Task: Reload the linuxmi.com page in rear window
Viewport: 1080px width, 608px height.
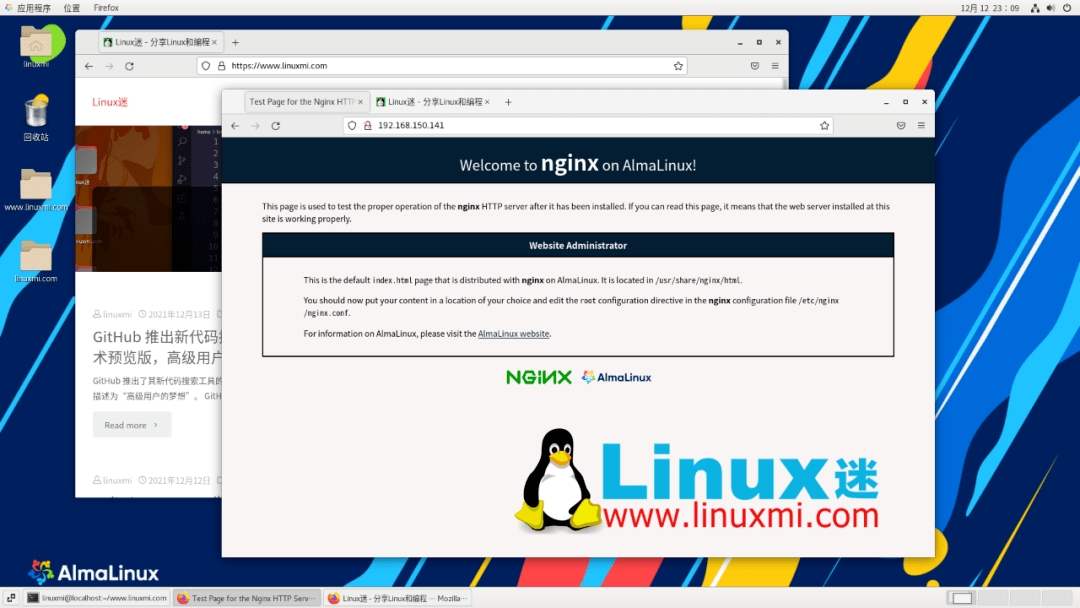Action: [129, 66]
